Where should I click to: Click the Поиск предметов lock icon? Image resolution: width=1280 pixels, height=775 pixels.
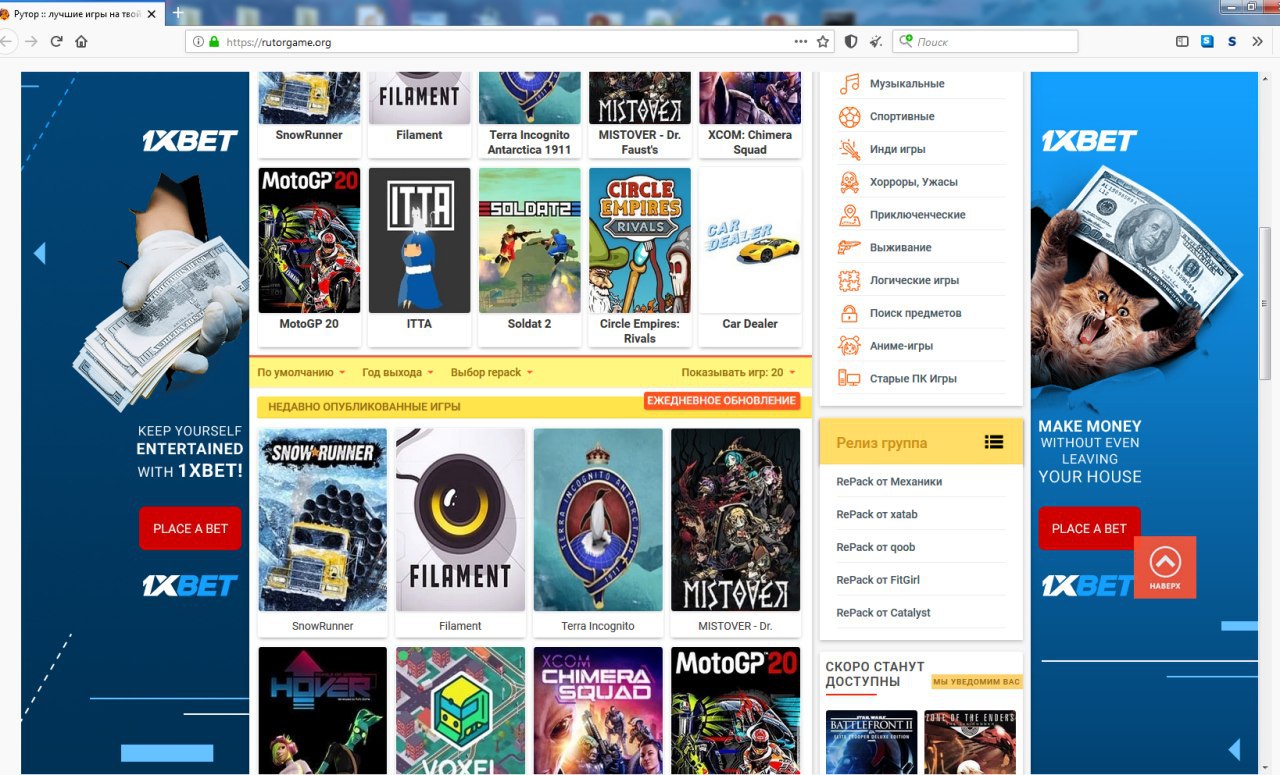point(849,313)
